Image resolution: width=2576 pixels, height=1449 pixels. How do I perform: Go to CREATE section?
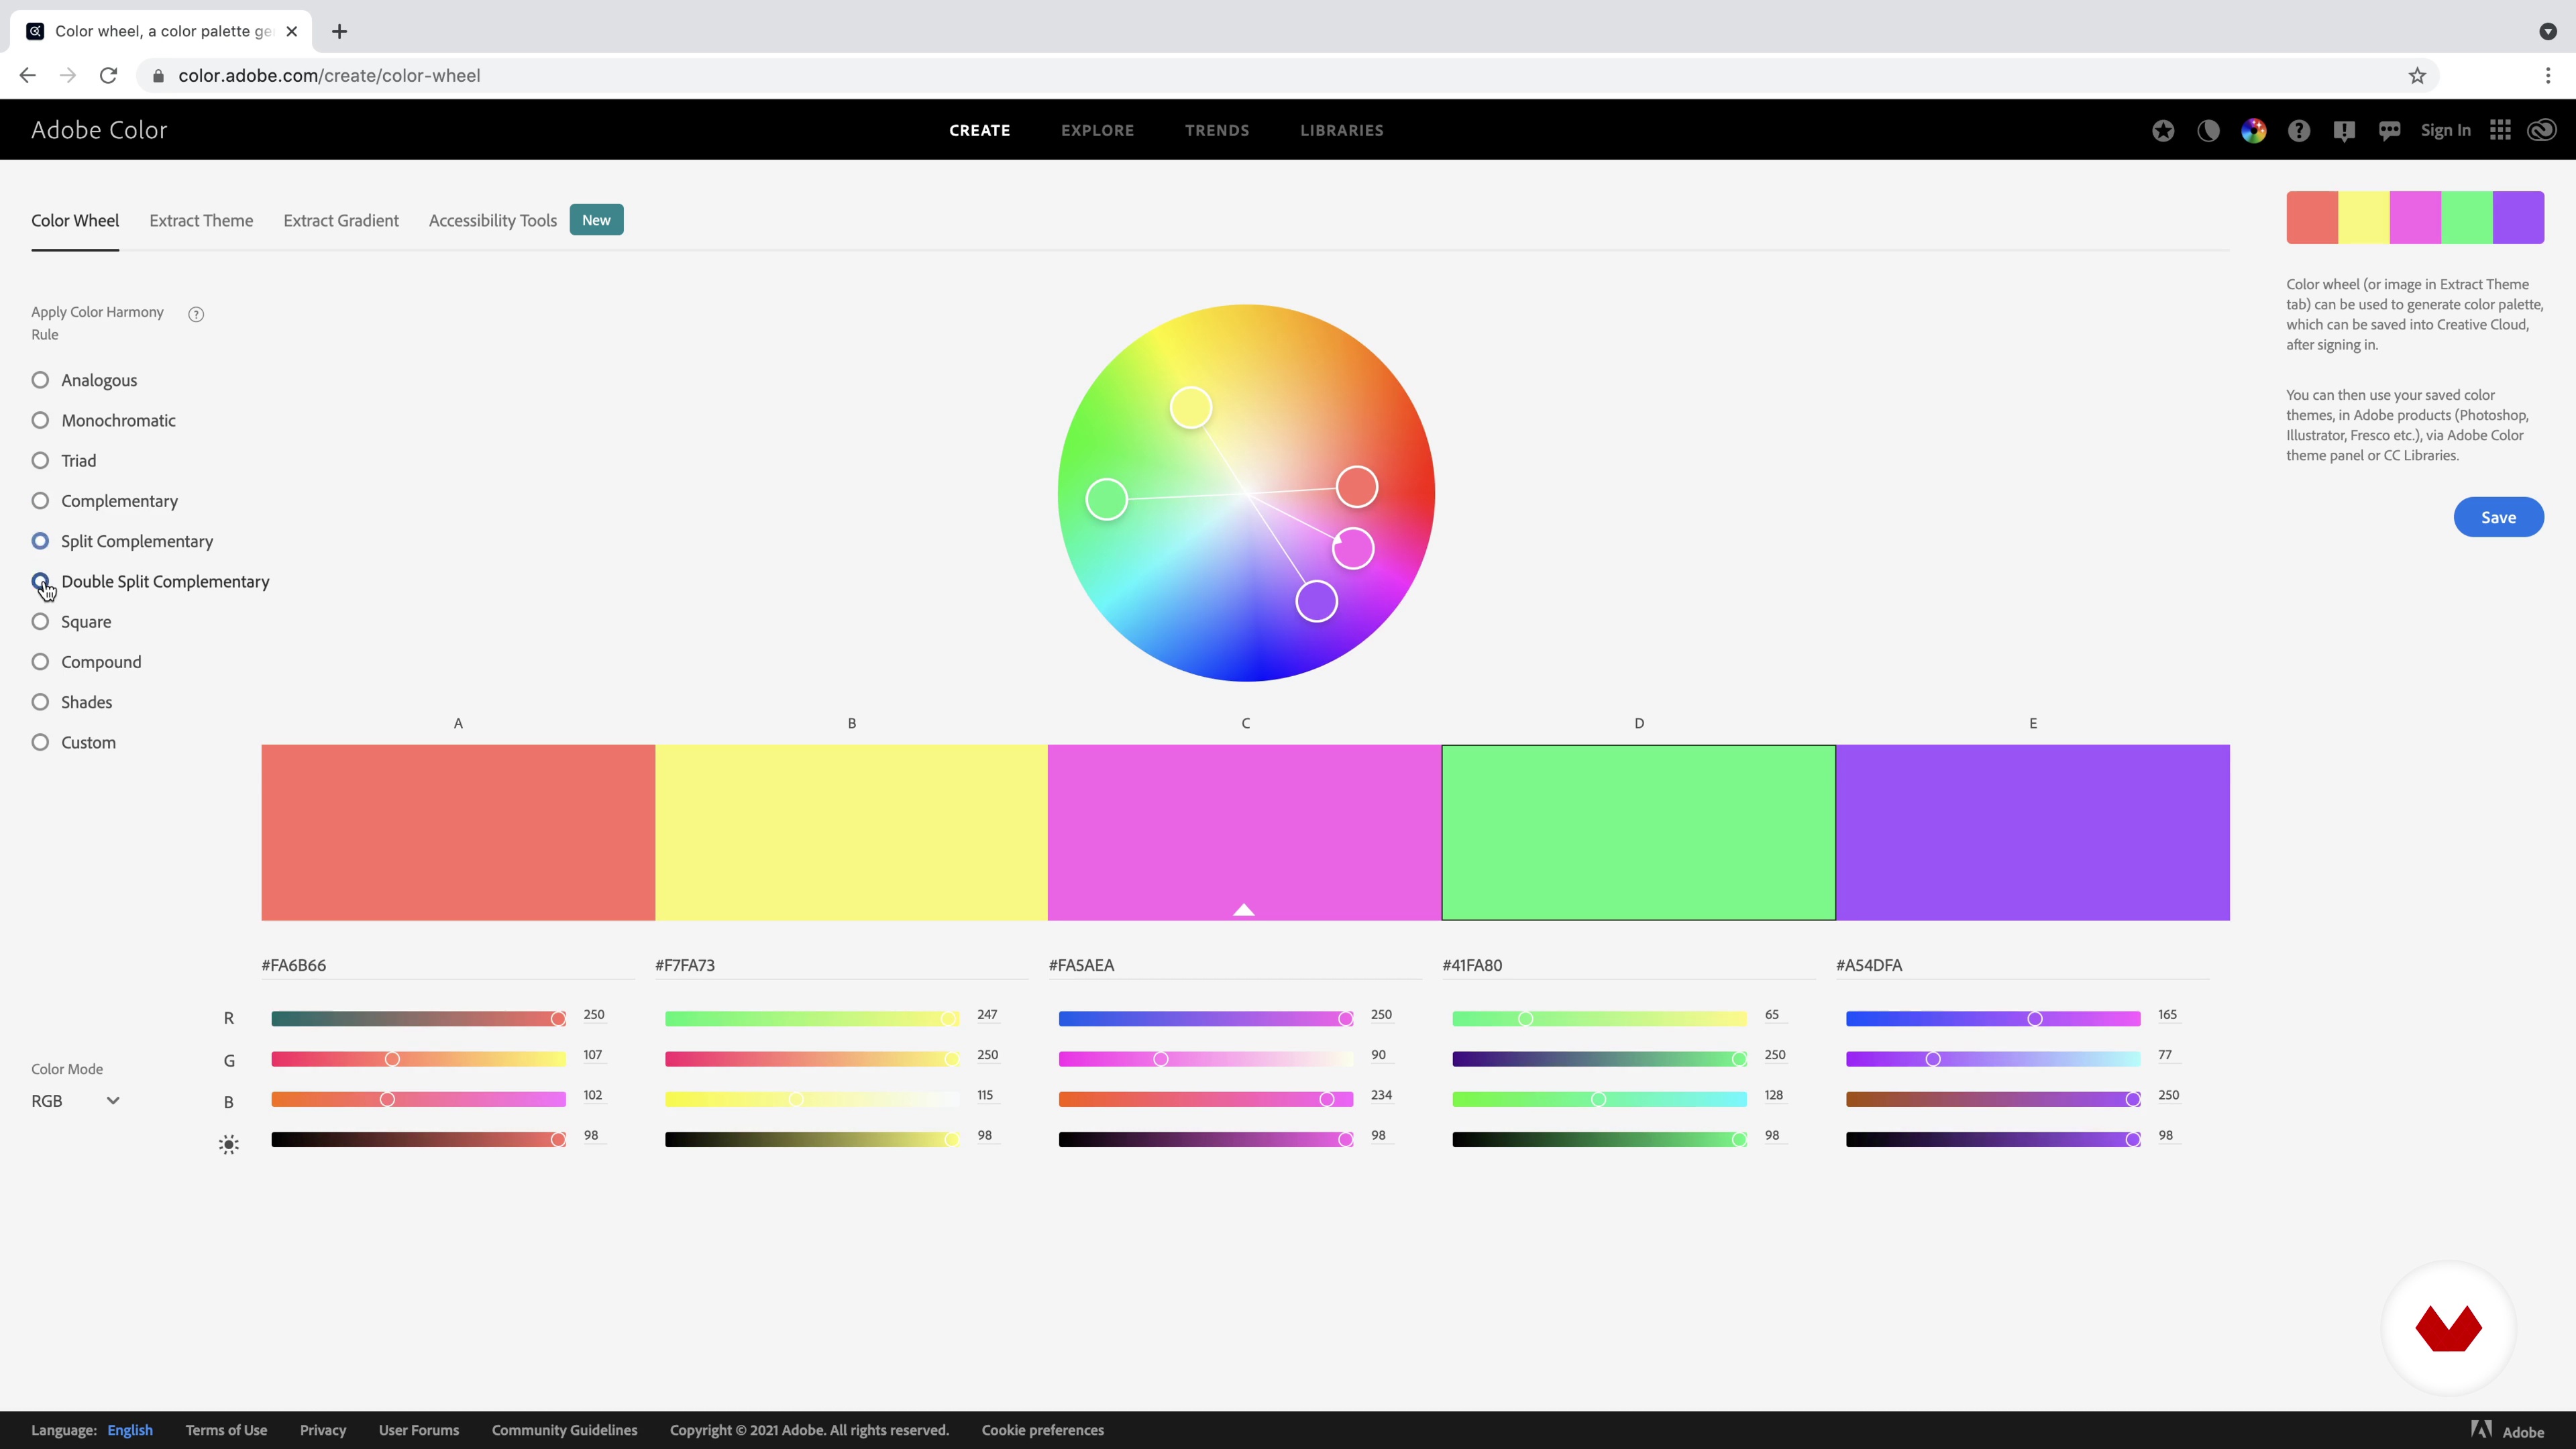(980, 130)
